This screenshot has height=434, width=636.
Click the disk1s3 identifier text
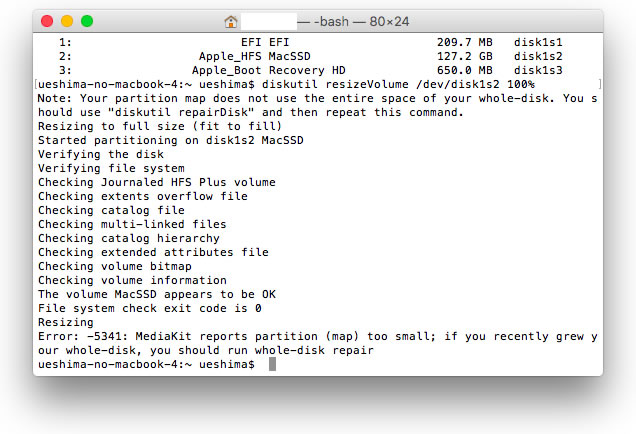[538, 70]
